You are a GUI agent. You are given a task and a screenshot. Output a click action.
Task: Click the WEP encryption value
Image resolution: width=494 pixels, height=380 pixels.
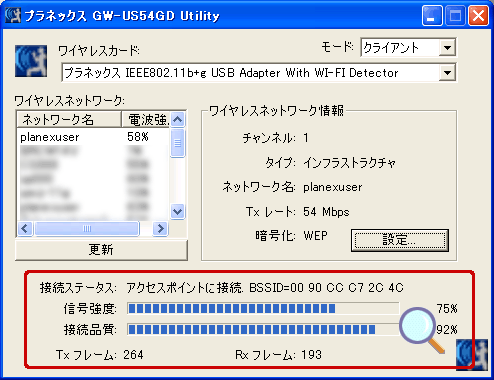pyautogui.click(x=315, y=236)
